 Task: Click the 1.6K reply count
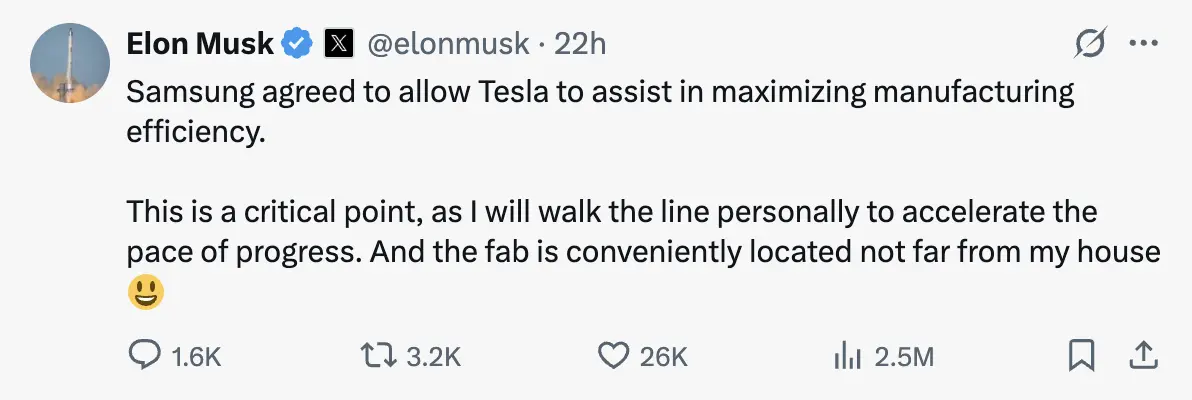click(x=196, y=357)
